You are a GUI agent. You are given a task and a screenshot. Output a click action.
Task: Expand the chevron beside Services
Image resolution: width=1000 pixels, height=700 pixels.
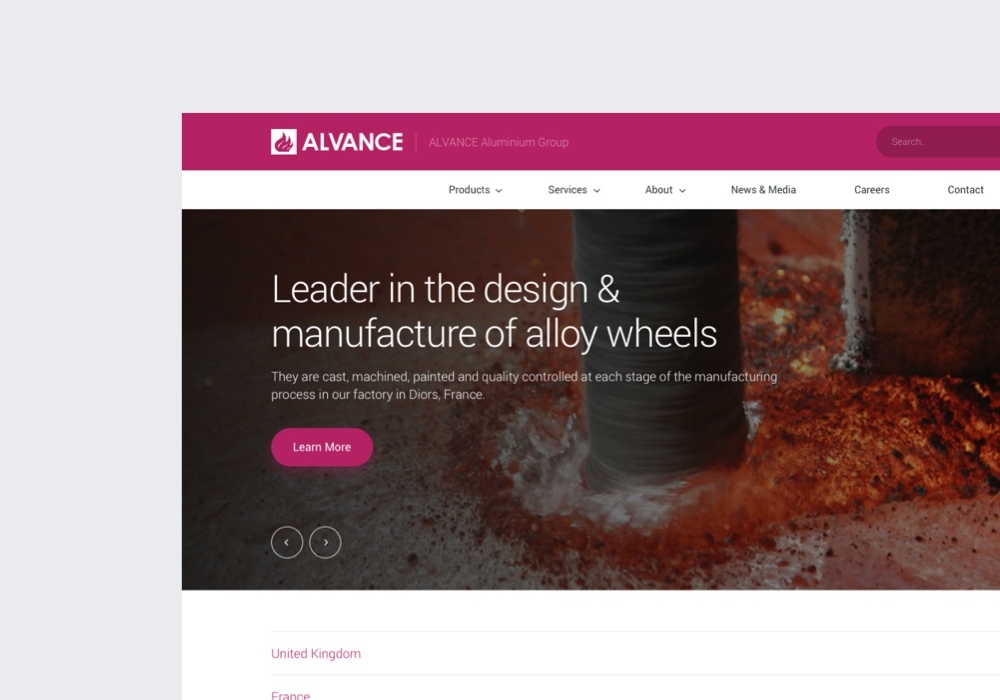click(x=596, y=191)
